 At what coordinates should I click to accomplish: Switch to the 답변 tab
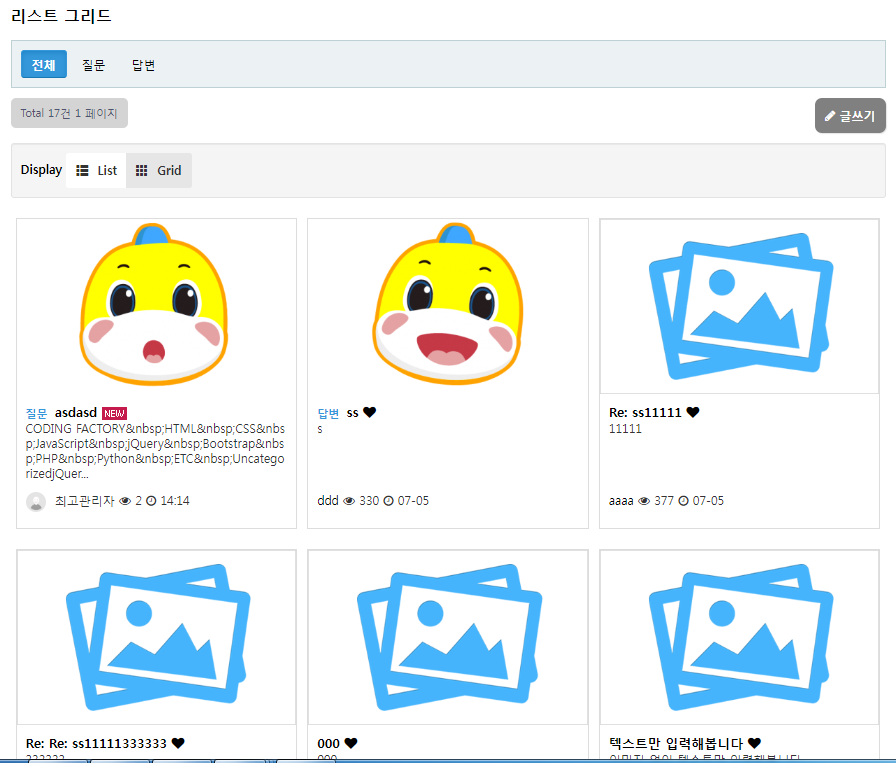tap(143, 65)
